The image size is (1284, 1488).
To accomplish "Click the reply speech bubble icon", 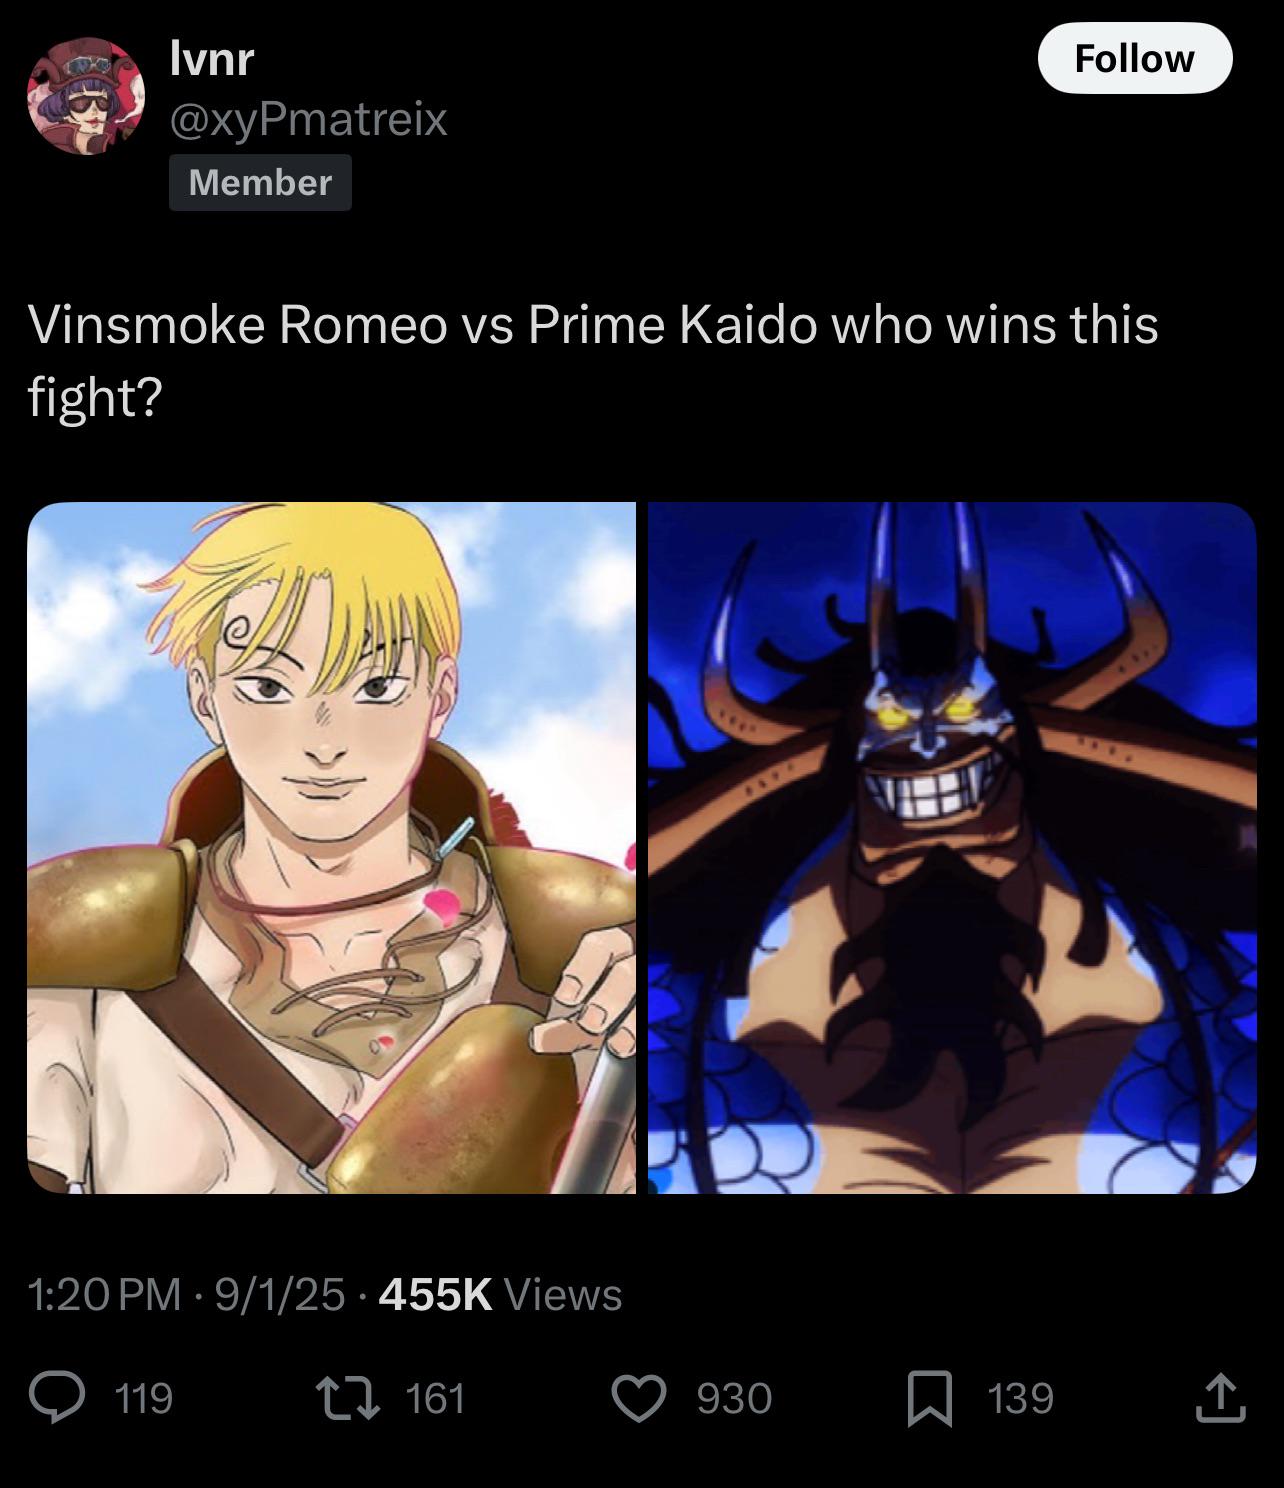I will coord(57,1397).
